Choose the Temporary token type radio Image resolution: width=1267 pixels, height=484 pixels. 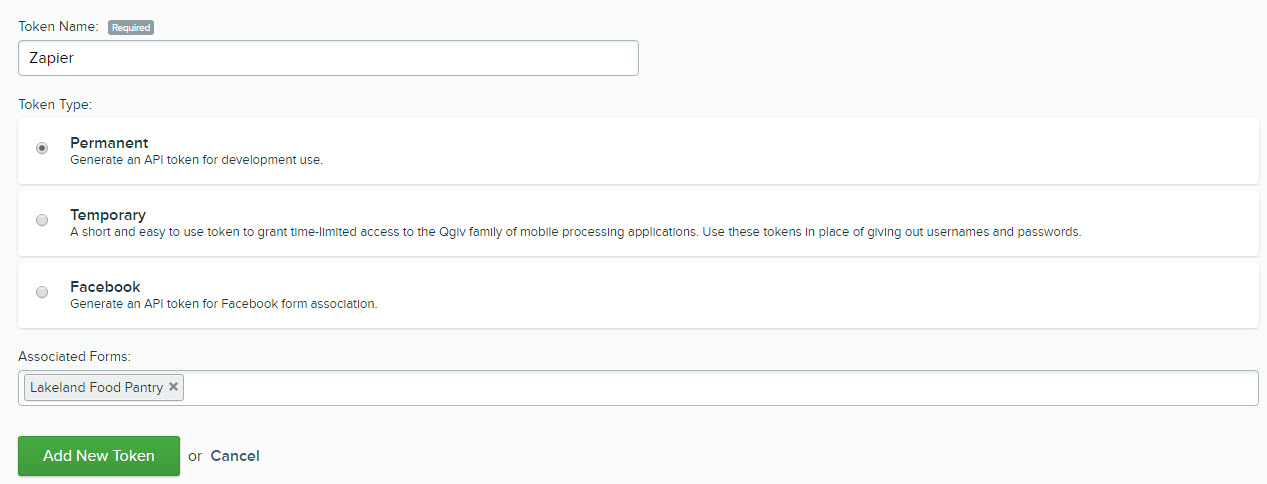[x=42, y=220]
